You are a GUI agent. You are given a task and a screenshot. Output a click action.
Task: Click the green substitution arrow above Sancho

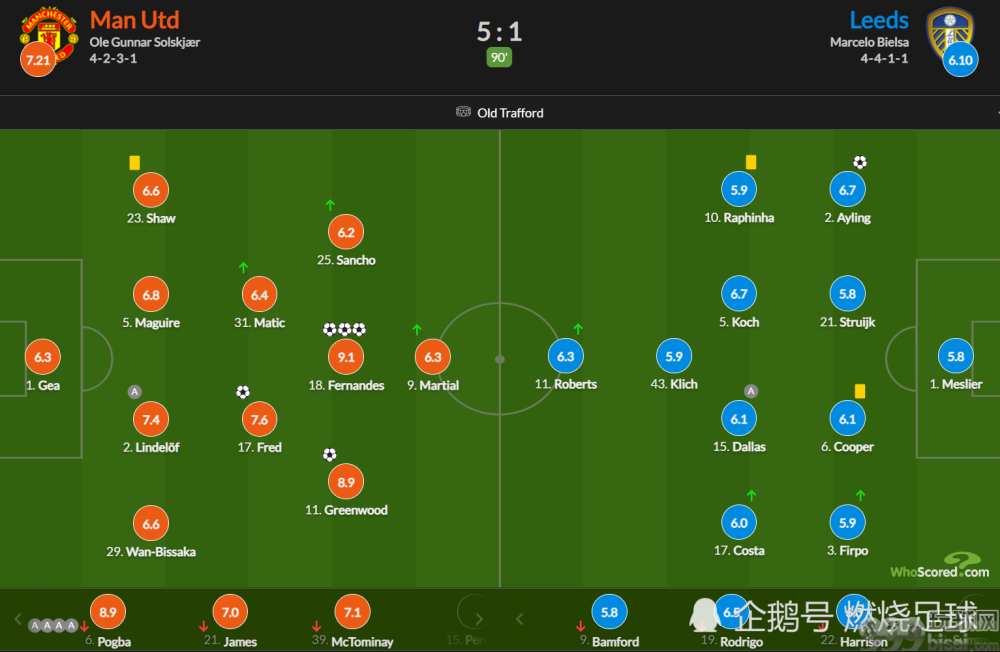click(x=330, y=205)
